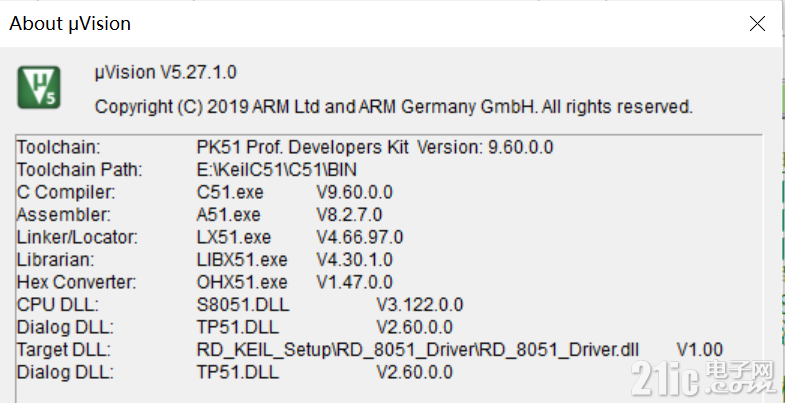Screen dimensions: 785x403
Task: Select the Linker/Locator label
Action: [x=77, y=237]
